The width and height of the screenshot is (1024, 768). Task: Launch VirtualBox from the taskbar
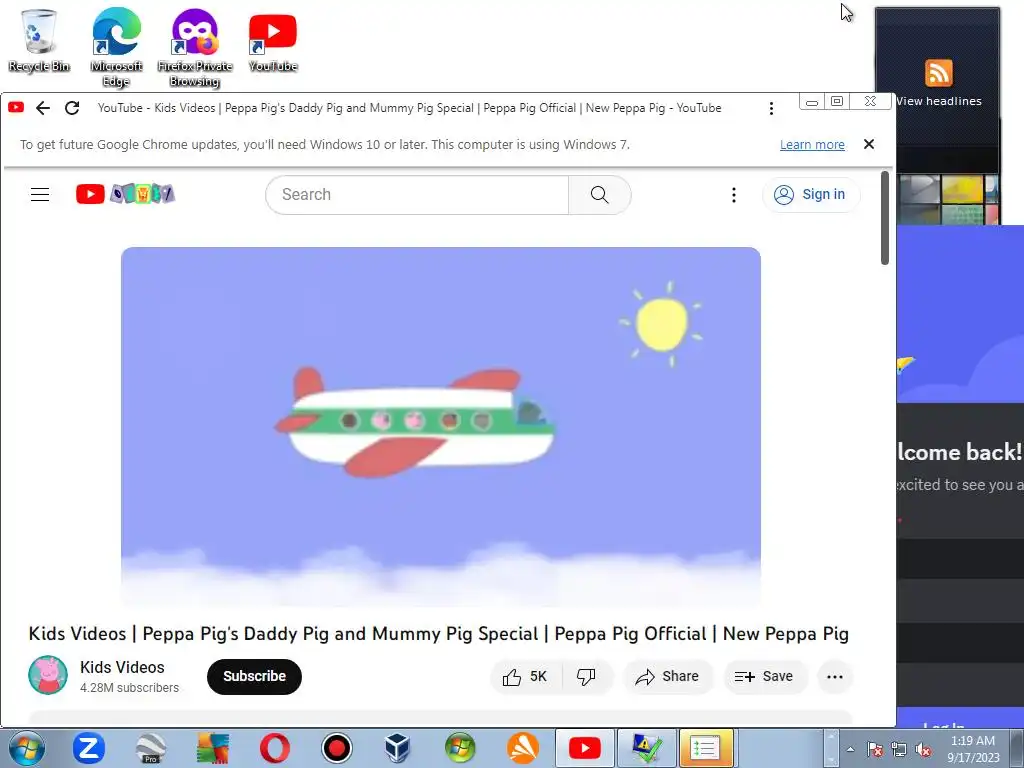[x=398, y=748]
